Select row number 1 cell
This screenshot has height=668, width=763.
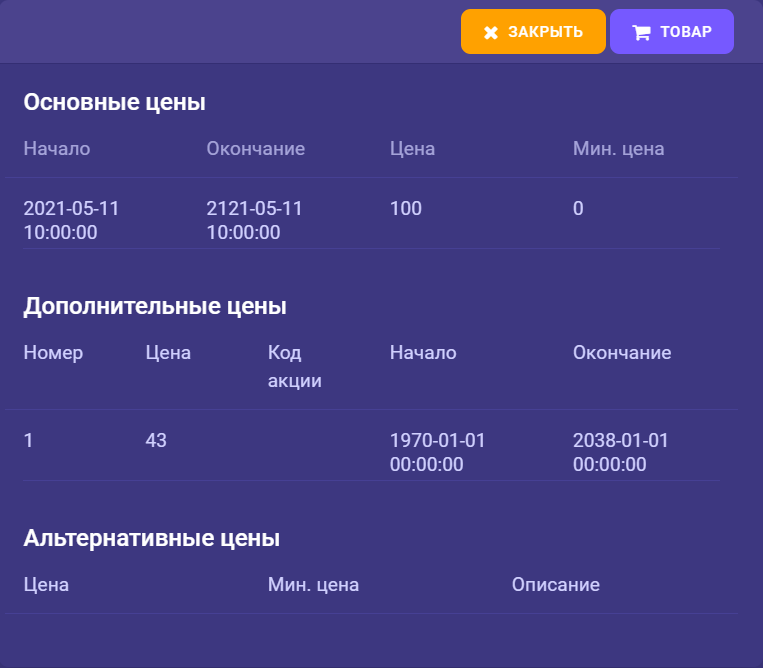(28, 441)
